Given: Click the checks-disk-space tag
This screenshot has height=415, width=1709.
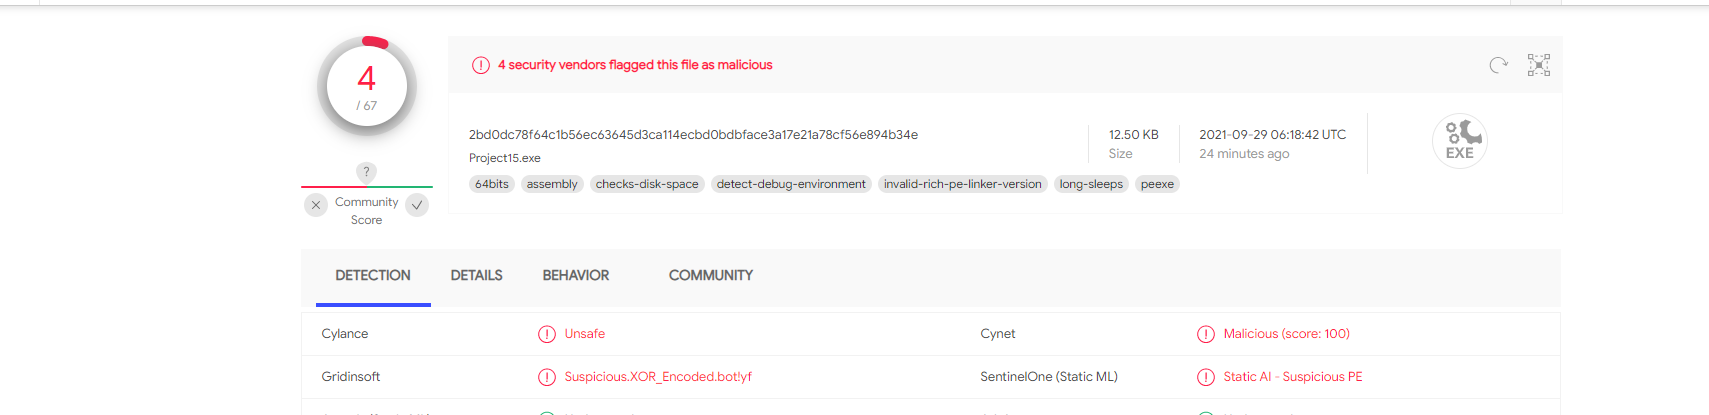Looking at the screenshot, I should tap(647, 184).
